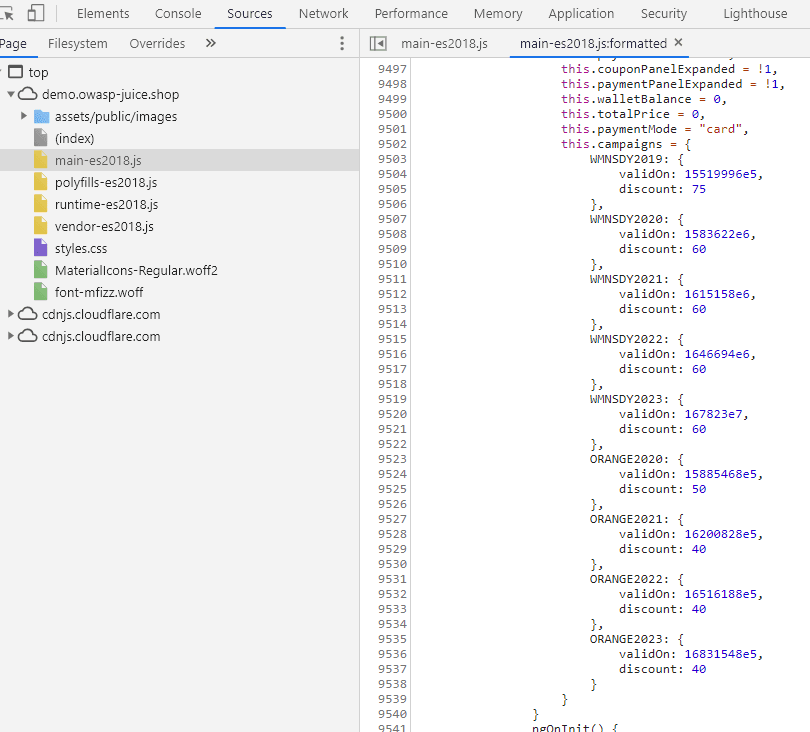Click the vendor-es2018.js script icon

click(x=40, y=226)
